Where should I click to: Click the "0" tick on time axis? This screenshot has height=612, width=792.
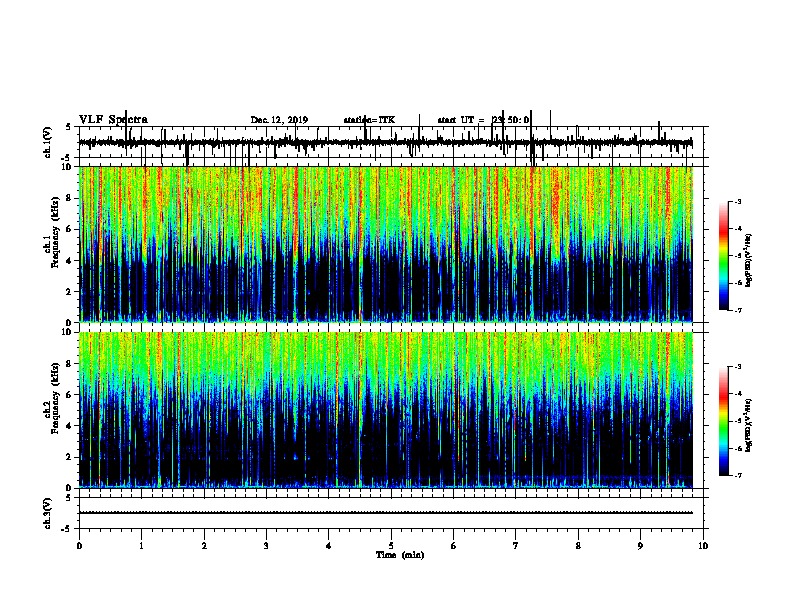pyautogui.click(x=79, y=546)
